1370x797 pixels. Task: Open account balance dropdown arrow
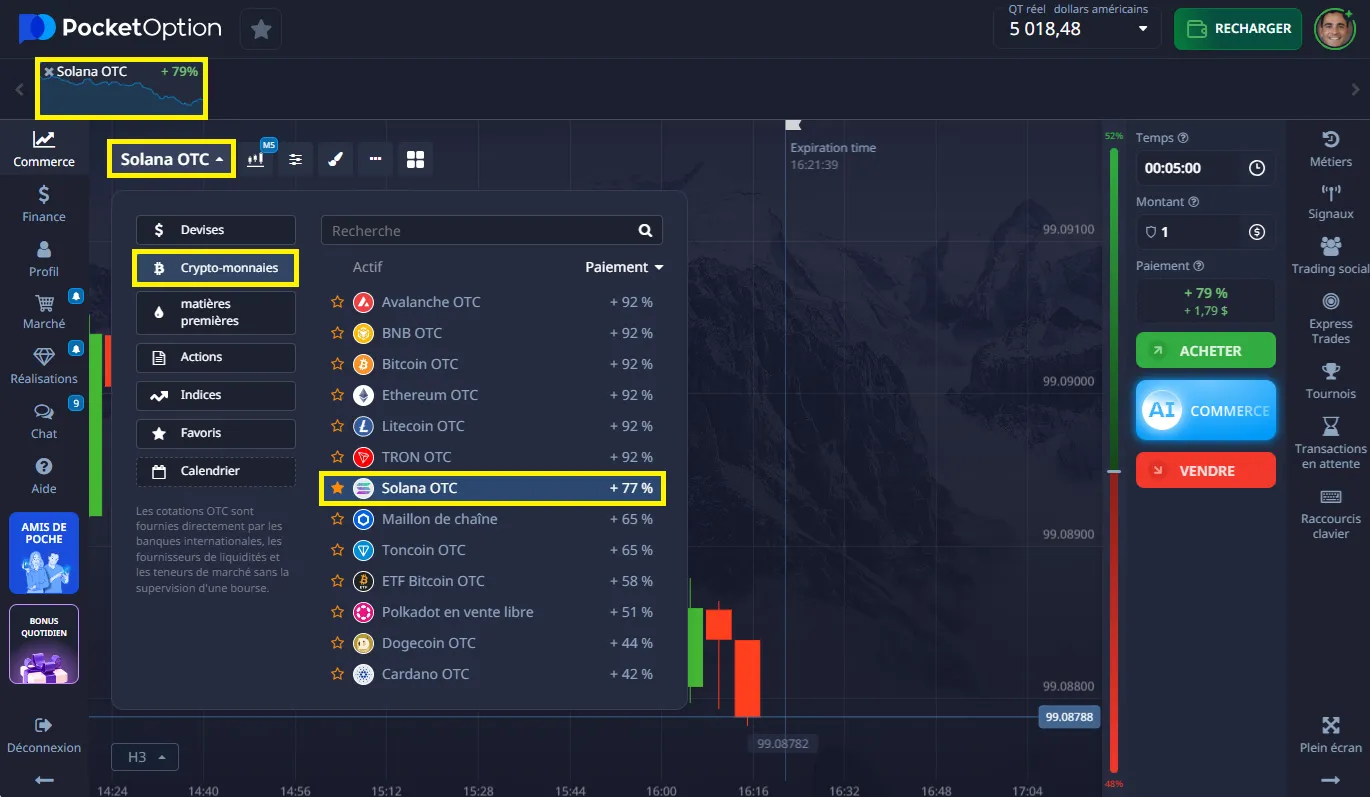[1143, 29]
